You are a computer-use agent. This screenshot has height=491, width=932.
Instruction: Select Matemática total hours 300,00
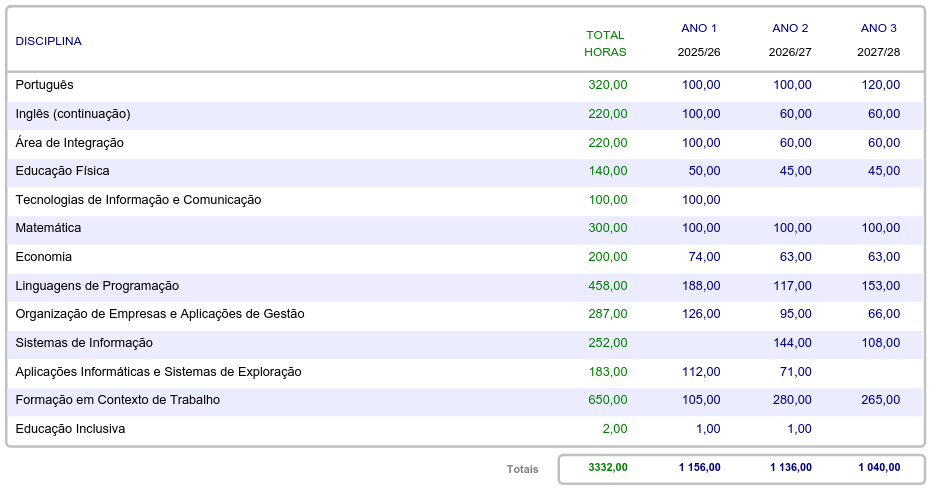tap(608, 228)
